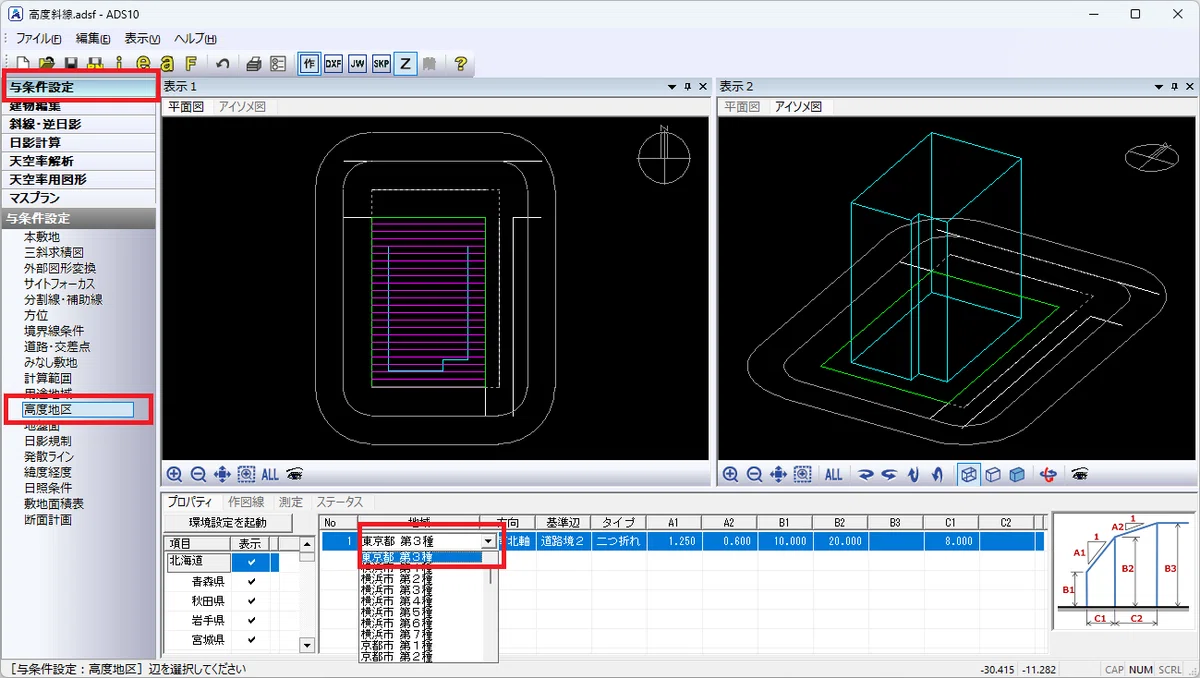This screenshot has height=678, width=1200.
Task: Open the 日影計算 sidebar section
Action: point(79,142)
